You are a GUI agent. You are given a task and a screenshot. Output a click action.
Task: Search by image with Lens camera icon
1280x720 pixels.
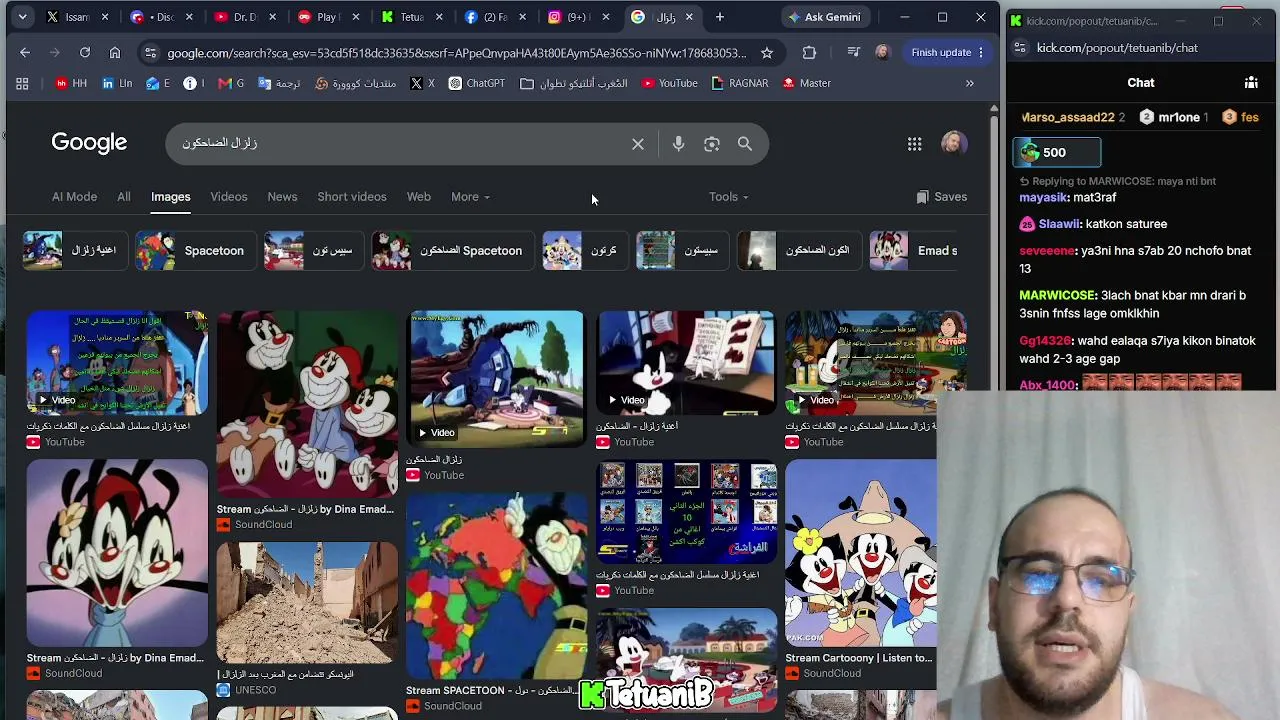712,144
